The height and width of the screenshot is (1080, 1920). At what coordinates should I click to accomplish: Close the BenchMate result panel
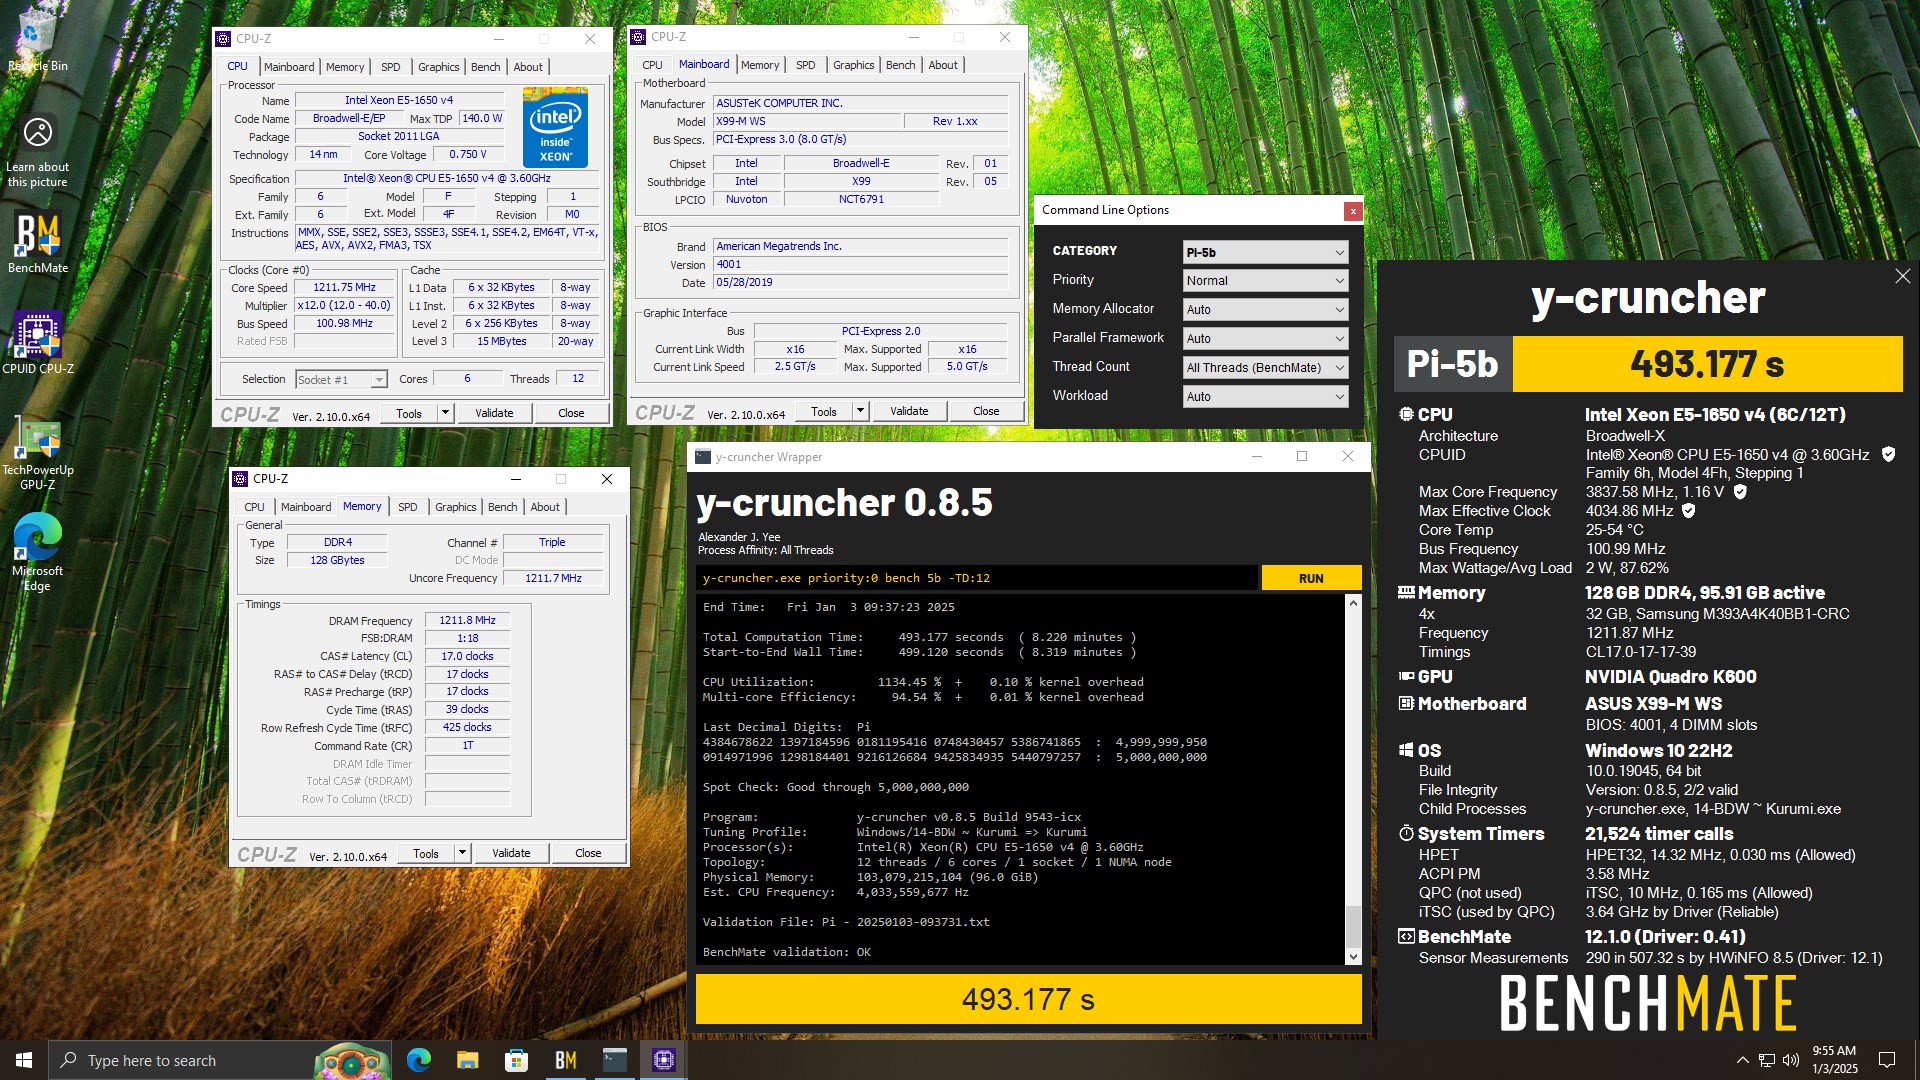(x=1902, y=276)
